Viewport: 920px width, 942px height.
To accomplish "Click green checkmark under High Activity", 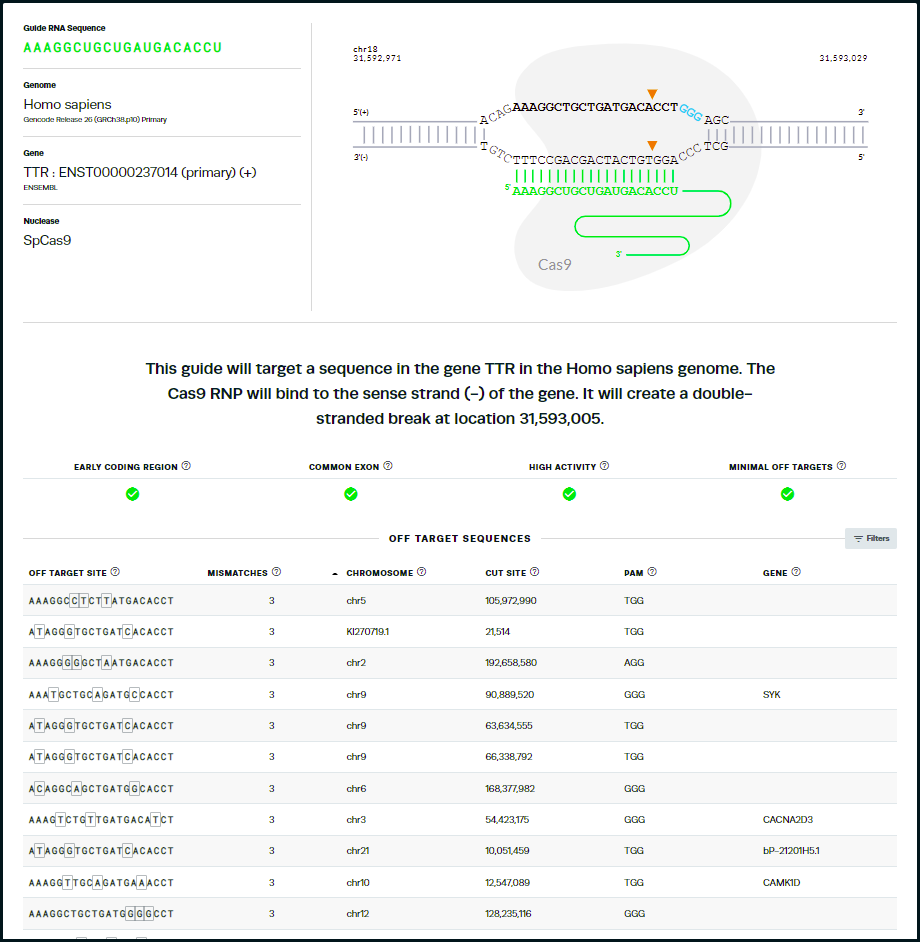I will pos(569,494).
